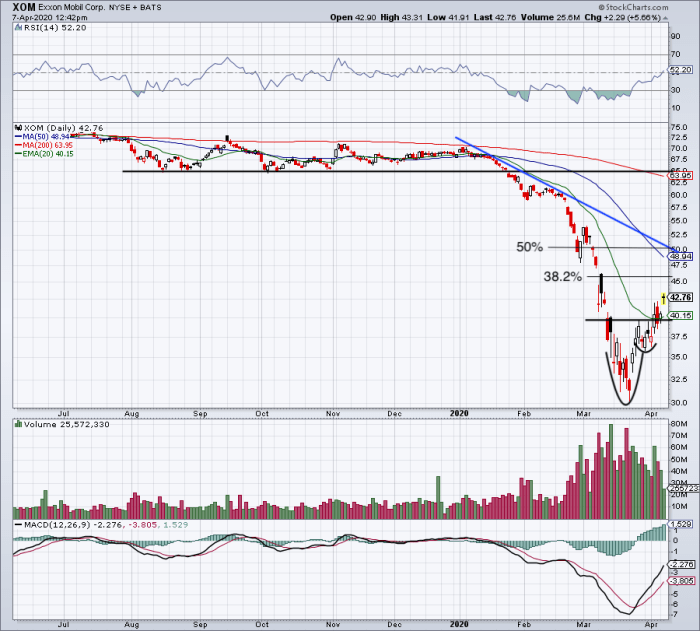Click the 80M volume axis label
This screenshot has width=700, height=631.
tap(679, 424)
